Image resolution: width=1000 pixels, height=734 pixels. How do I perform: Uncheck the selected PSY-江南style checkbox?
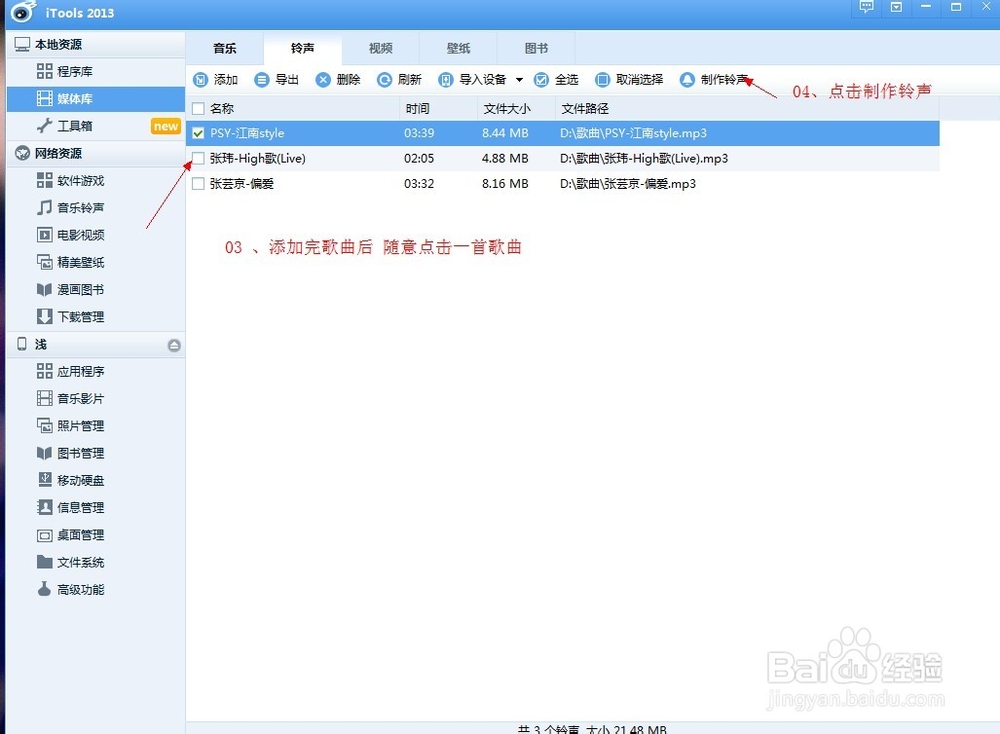pos(197,132)
